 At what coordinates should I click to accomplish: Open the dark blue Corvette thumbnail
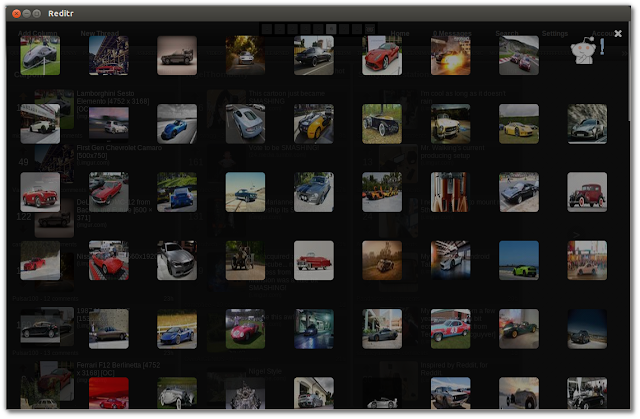tap(519, 192)
